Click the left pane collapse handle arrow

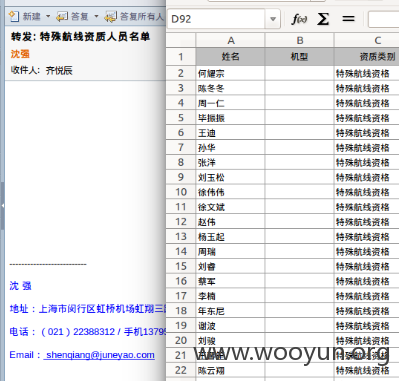(x=2, y=206)
